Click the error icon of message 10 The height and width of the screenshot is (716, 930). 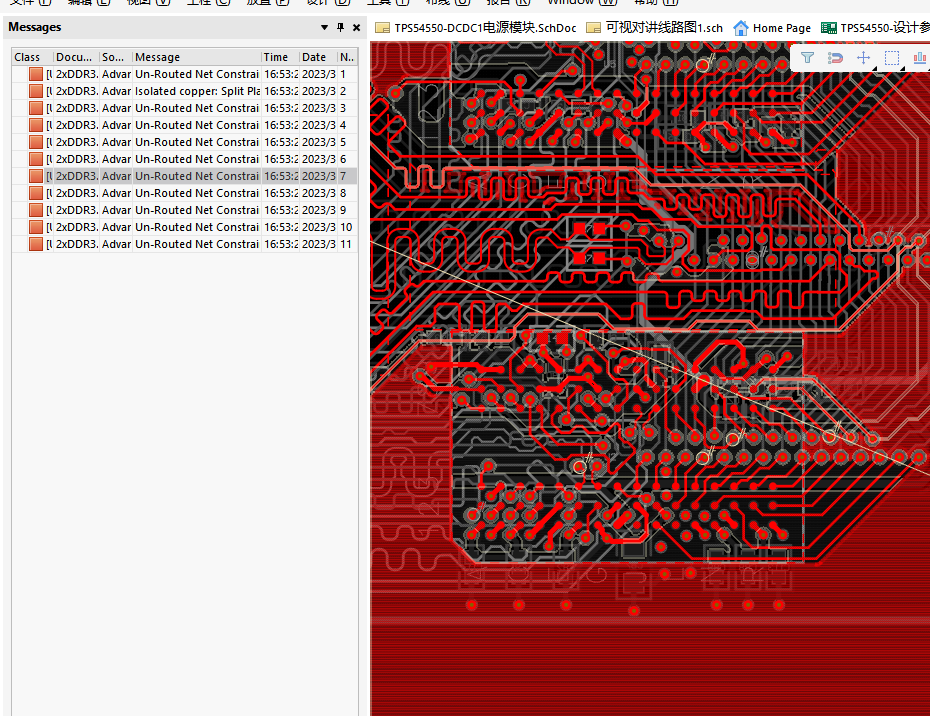point(36,227)
